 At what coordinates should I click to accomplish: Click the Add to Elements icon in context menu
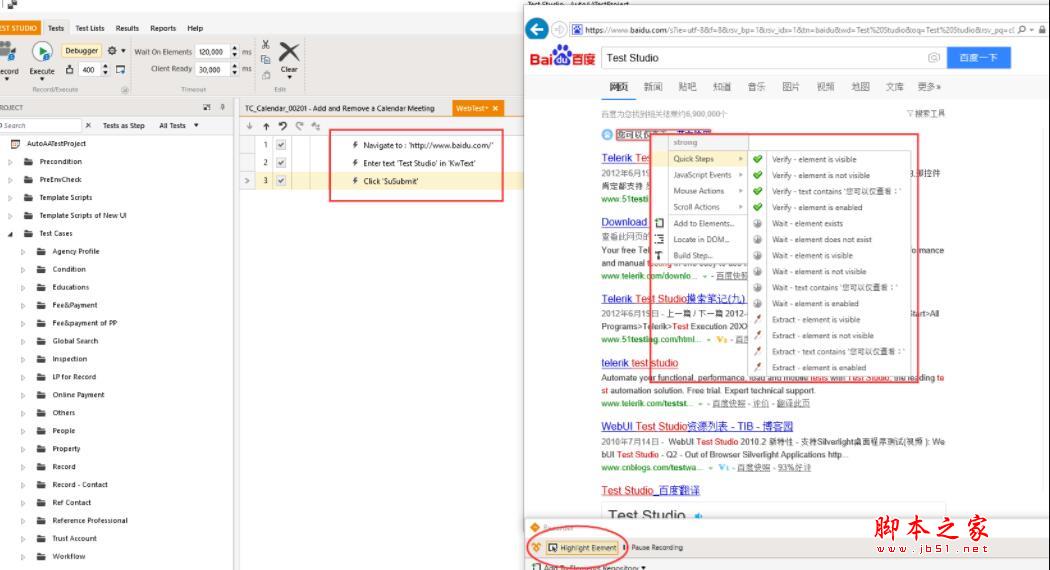click(659, 223)
